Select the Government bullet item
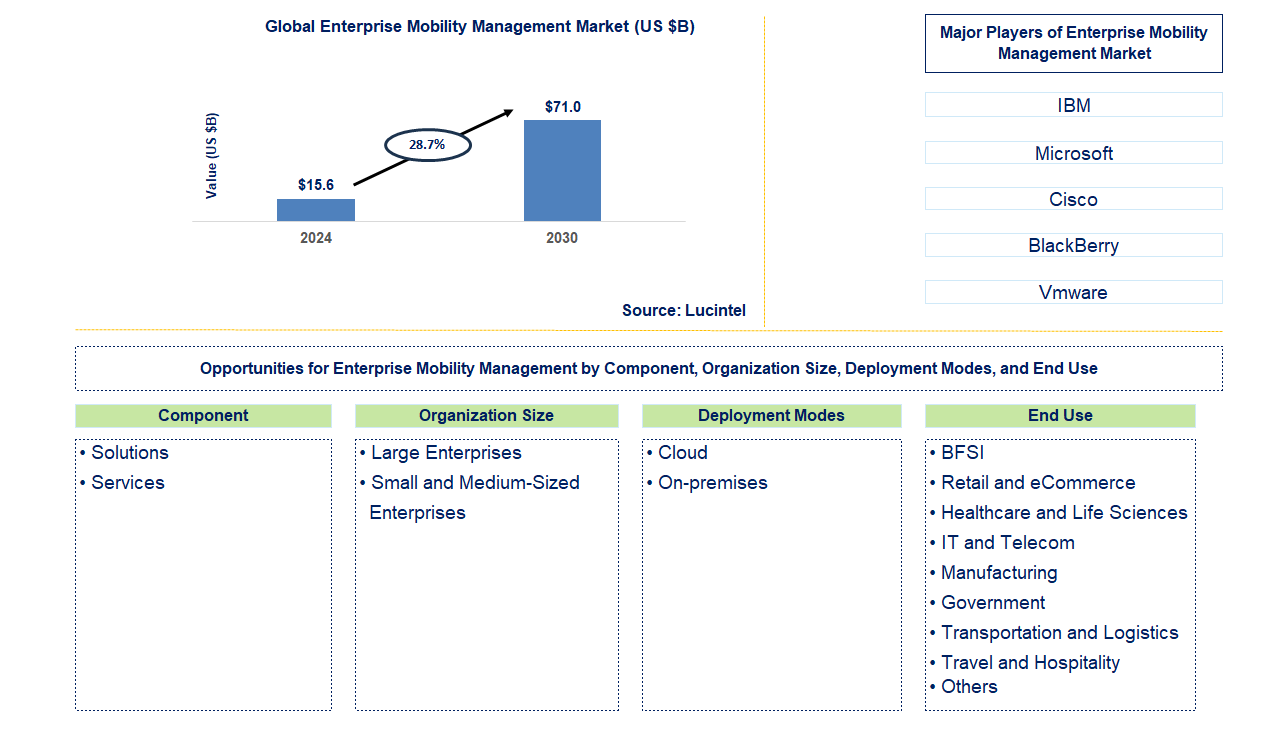The height and width of the screenshot is (751, 1287). [x=988, y=603]
